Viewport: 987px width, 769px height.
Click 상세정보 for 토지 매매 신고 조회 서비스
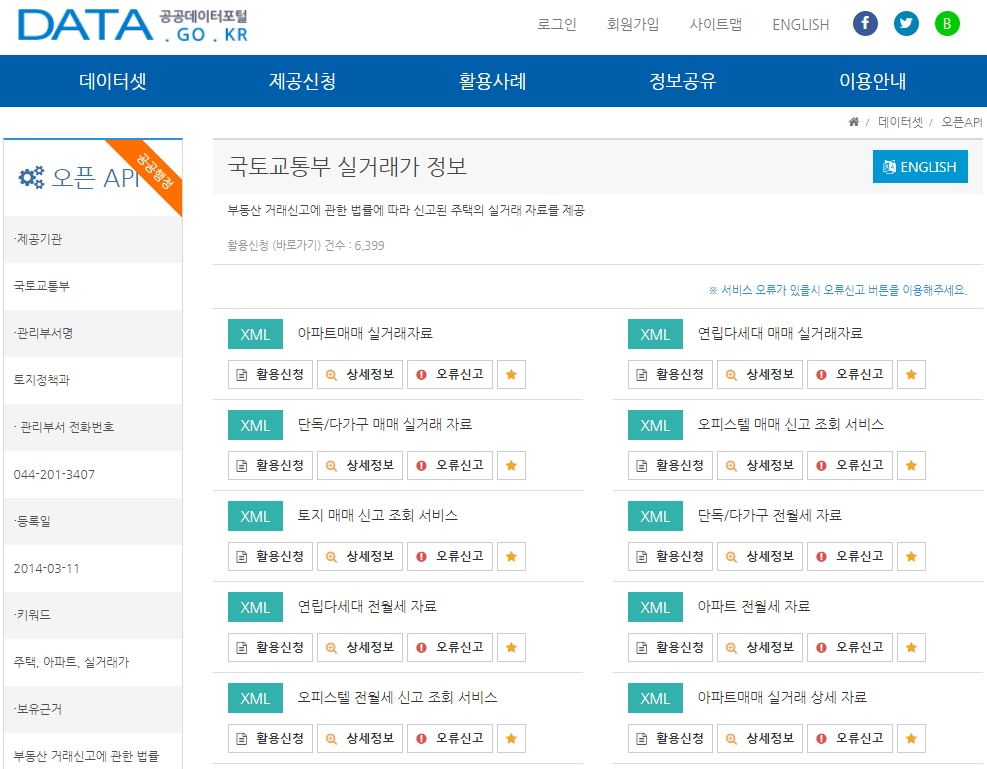click(360, 556)
